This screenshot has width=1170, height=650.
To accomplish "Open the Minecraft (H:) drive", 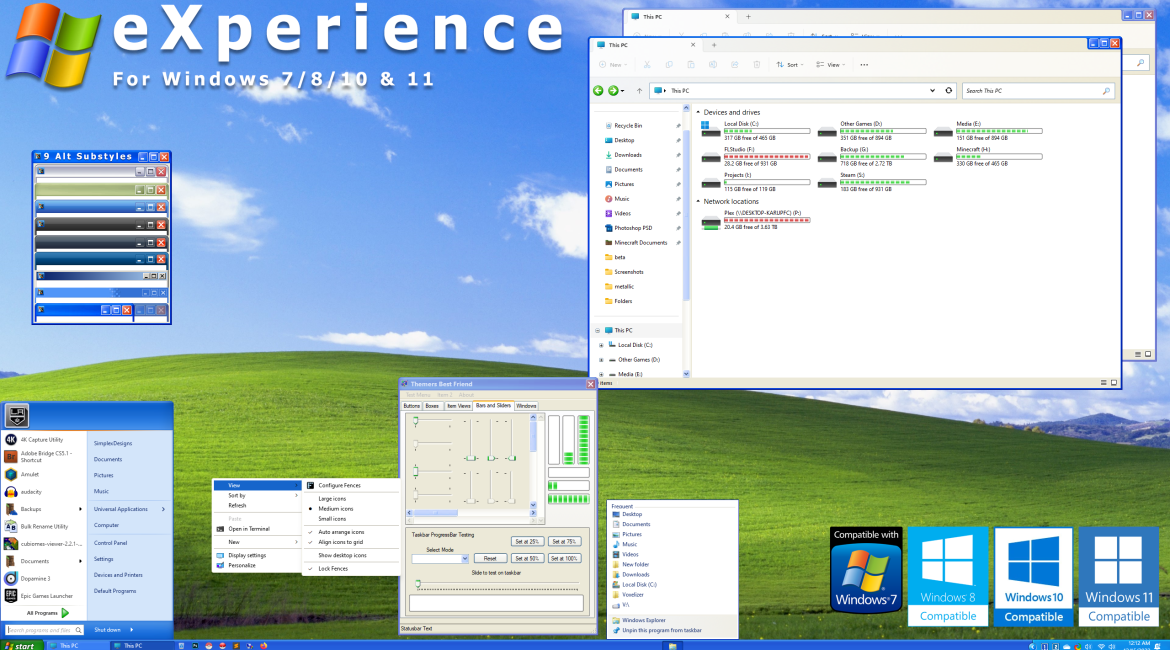I will (973, 149).
